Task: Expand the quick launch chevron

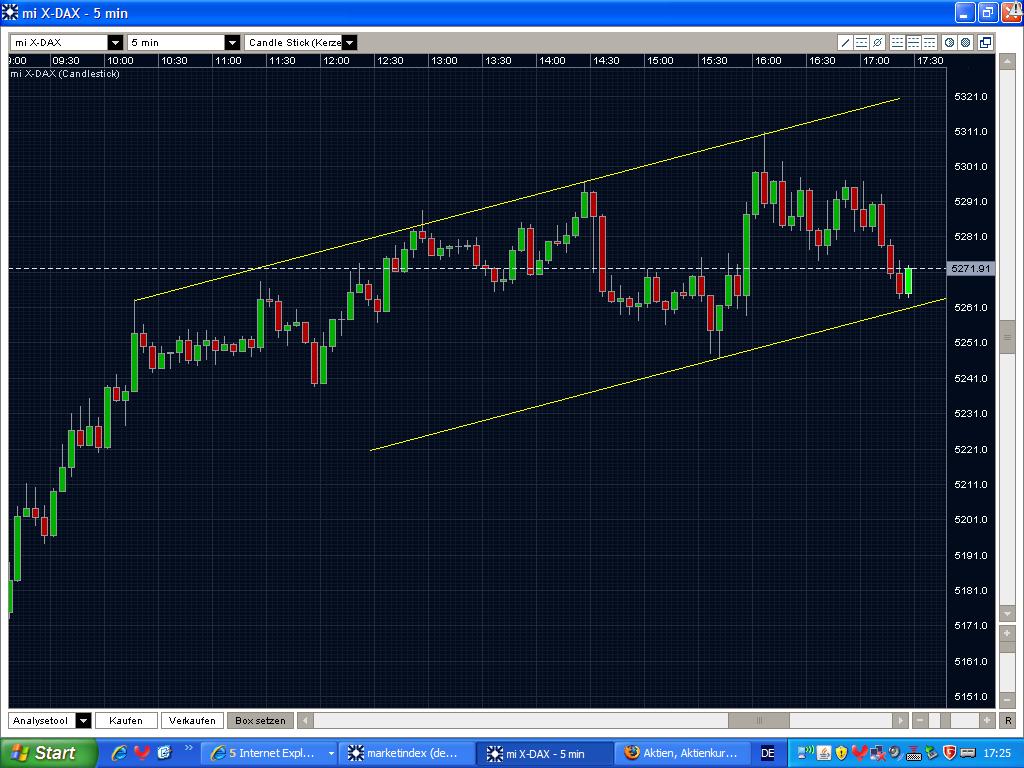Action: click(189, 748)
